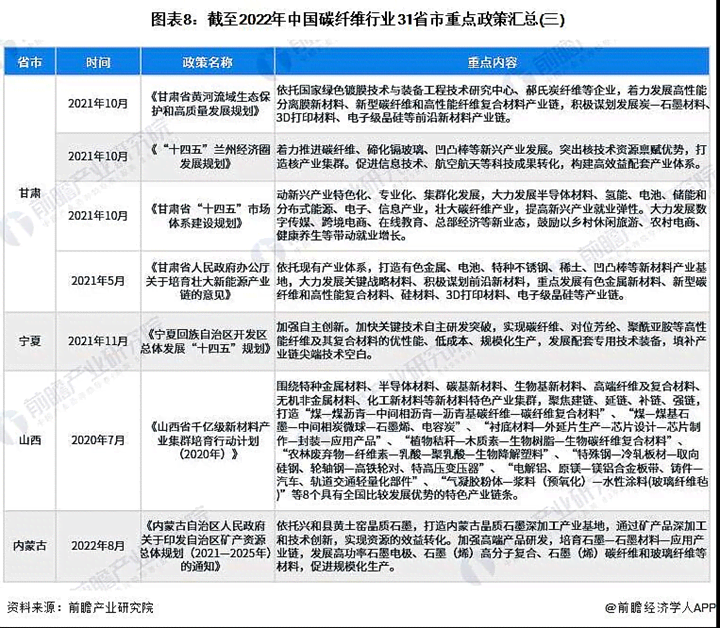Select the 山西 province cell

(29, 439)
